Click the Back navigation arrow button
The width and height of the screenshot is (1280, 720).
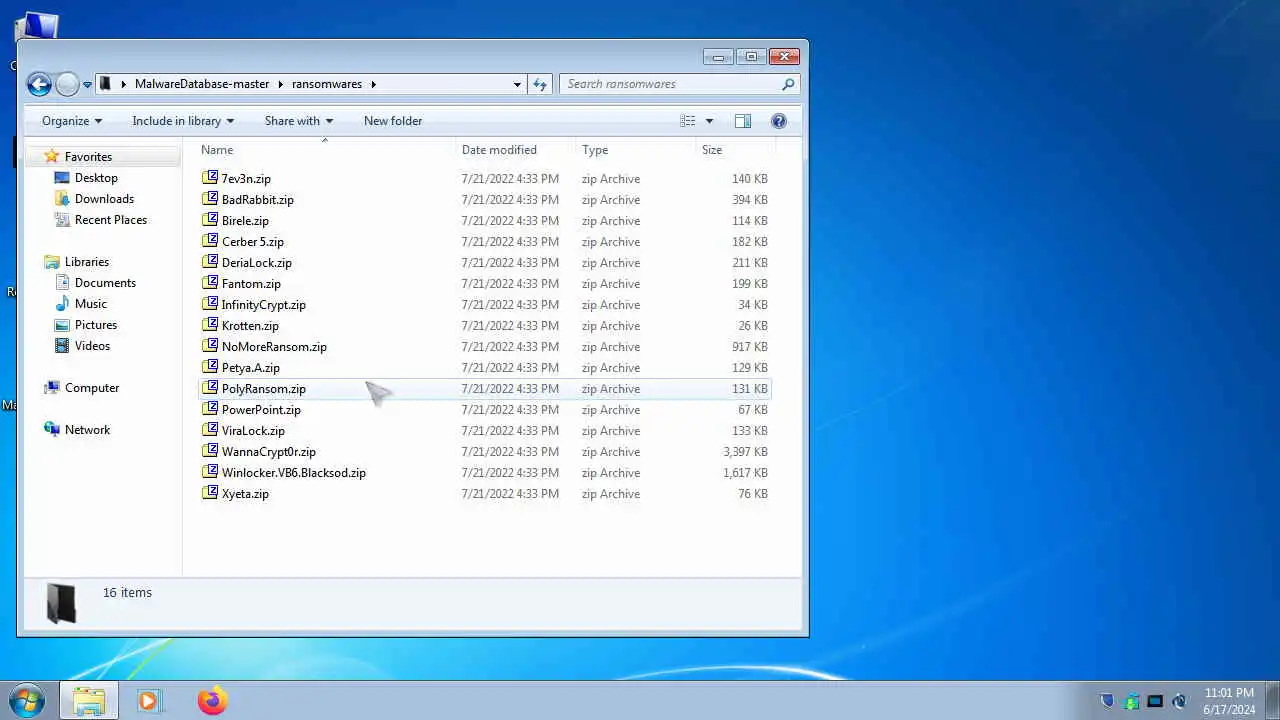[x=39, y=84]
